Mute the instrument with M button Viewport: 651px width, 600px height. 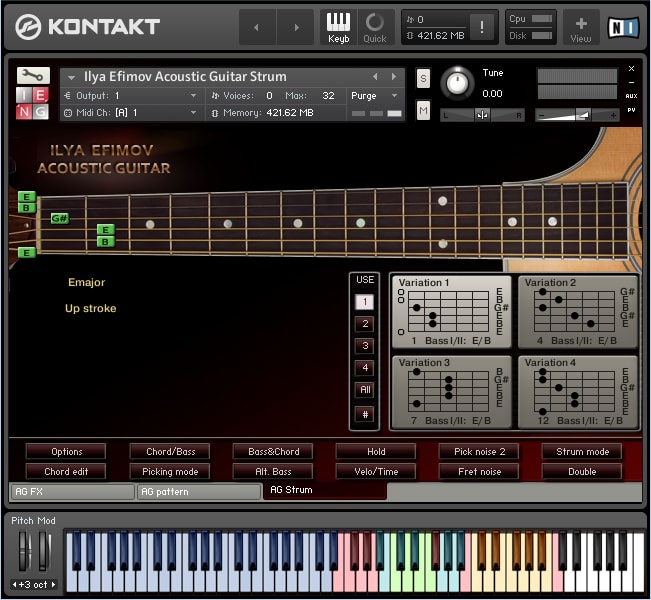pos(423,110)
